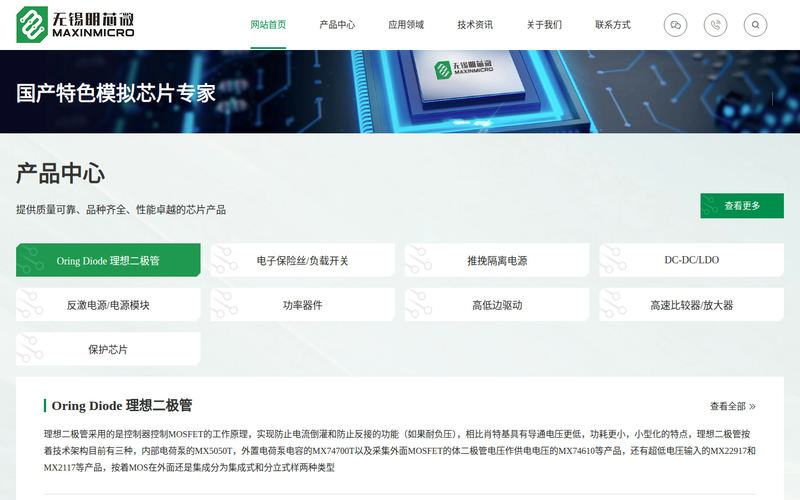Click banner headline 国产特色模拟芯片专家
The height and width of the screenshot is (500, 800).
[116, 93]
